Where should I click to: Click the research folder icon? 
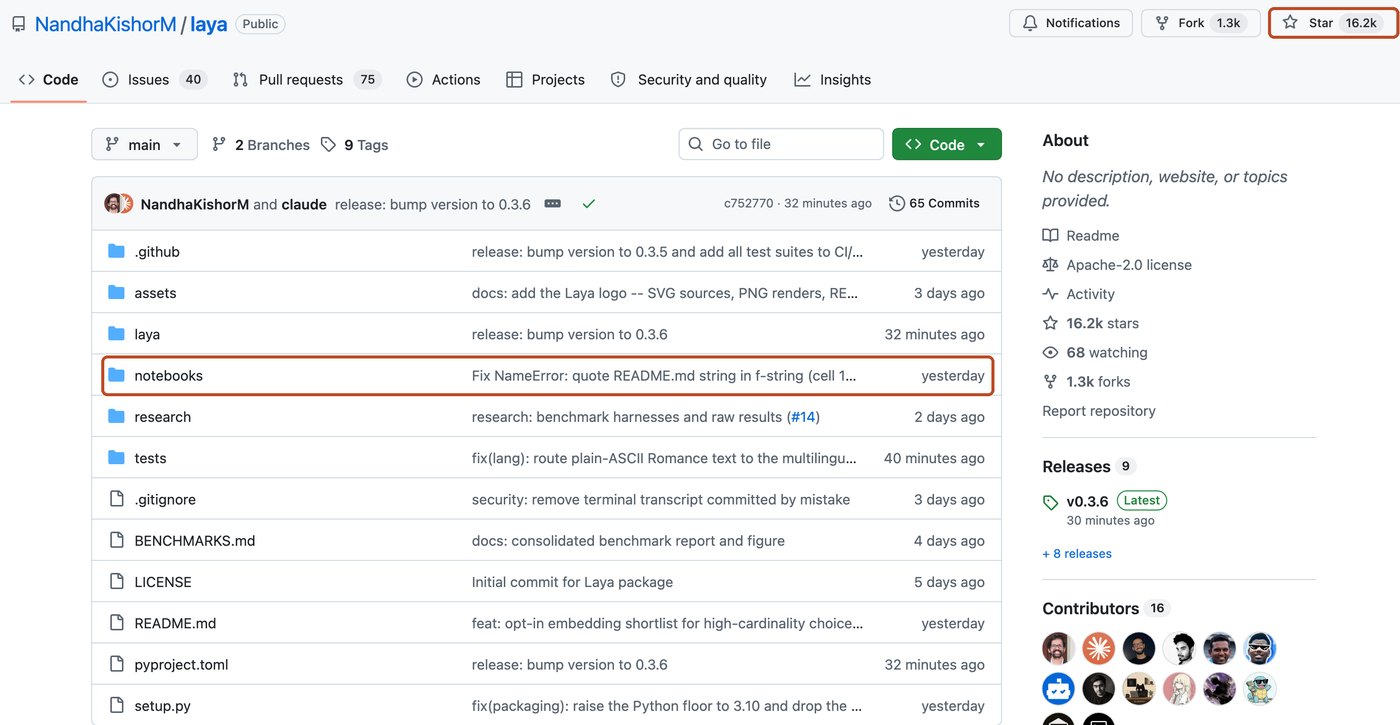116,417
